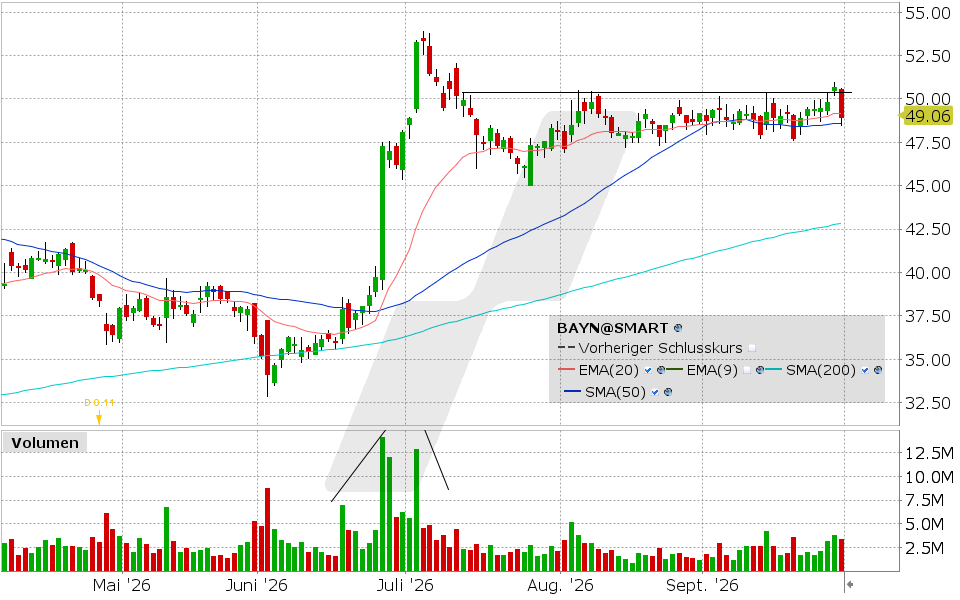Uncheck the SMA(200) checkbox
Viewport: 960px width, 600px height.
tap(865, 370)
